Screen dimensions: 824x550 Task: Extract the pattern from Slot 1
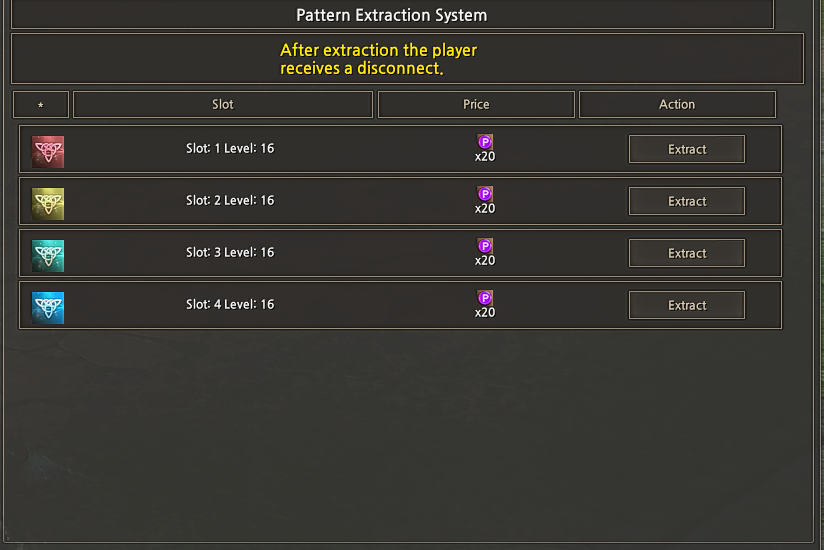(x=687, y=149)
